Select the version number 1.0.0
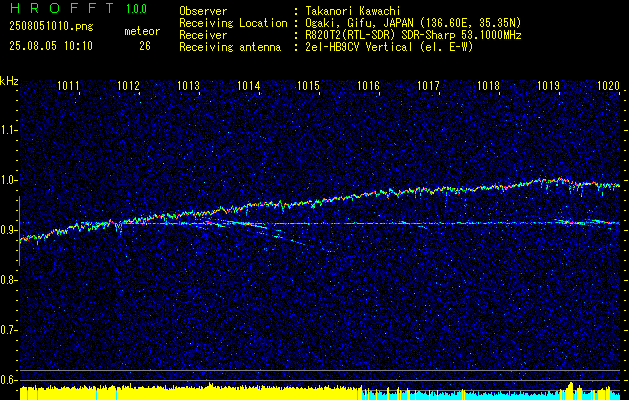The height and width of the screenshot is (400, 629). click(x=136, y=9)
